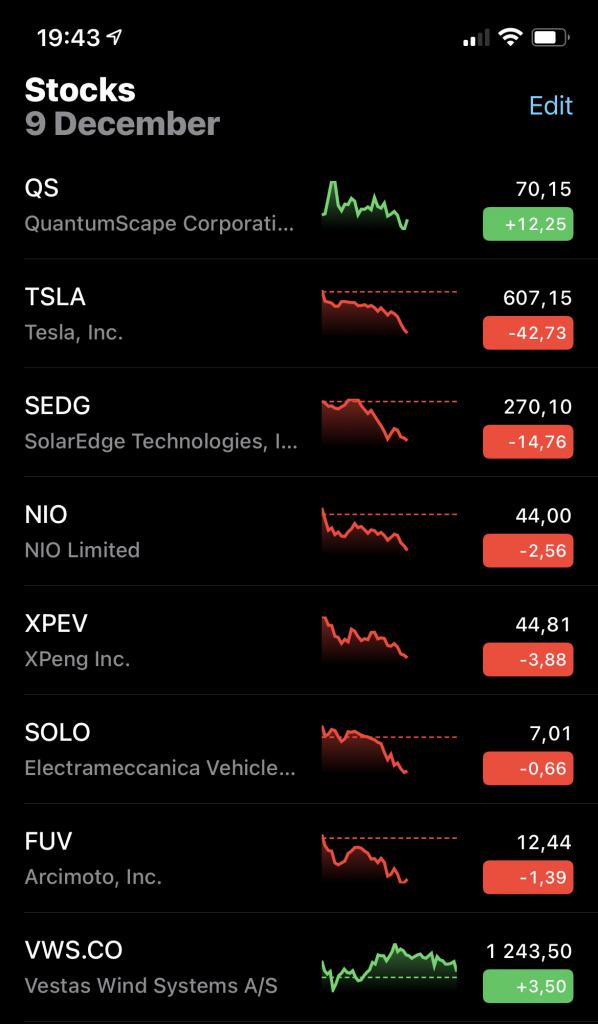Image resolution: width=598 pixels, height=1024 pixels.
Task: Open the SEDG sparkline chart
Action: coord(389,421)
